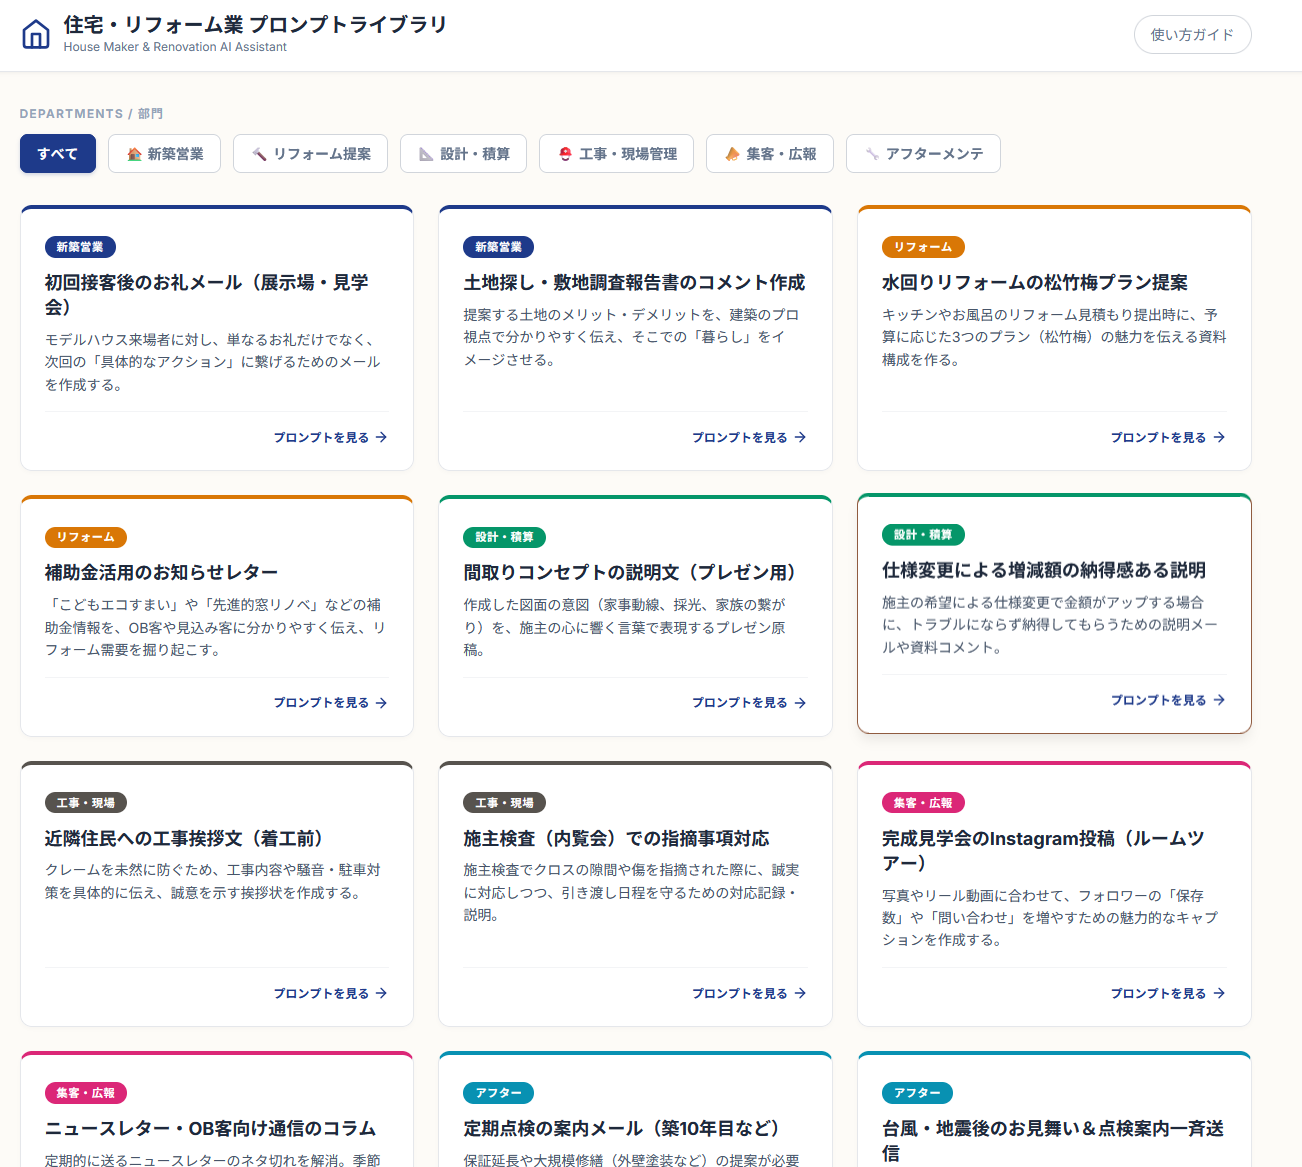
Task: Click arrow icon on 水回りリフォーム card link
Action: point(1219,438)
